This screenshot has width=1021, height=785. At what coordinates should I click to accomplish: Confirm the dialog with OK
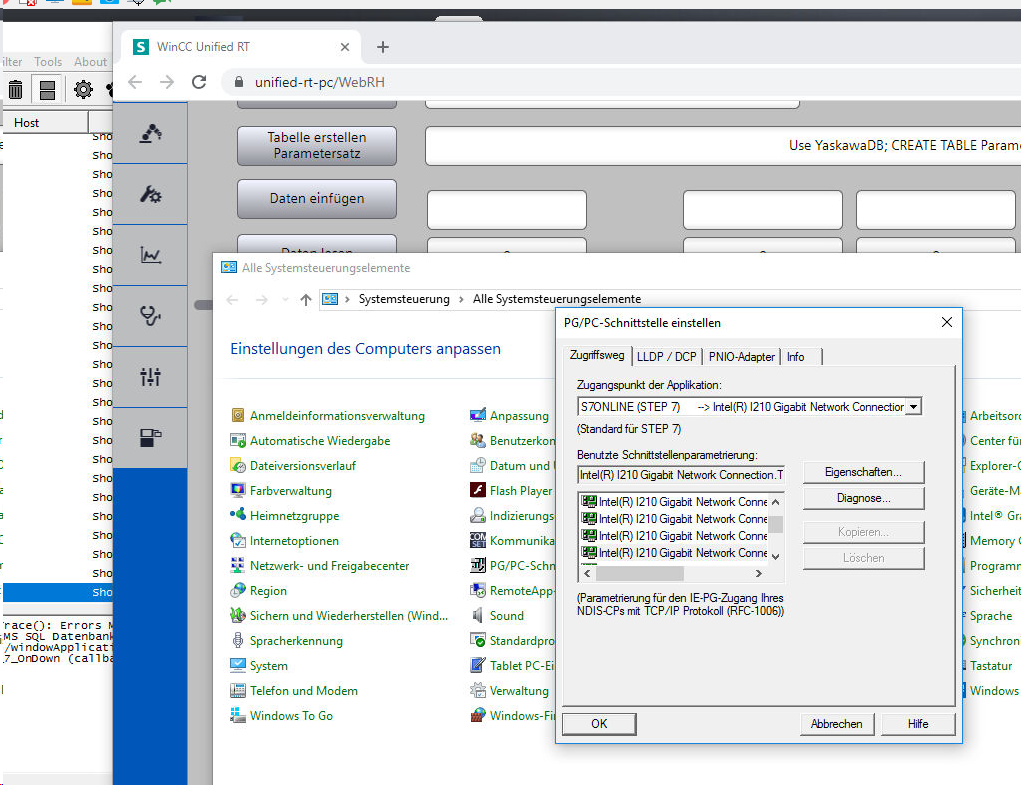(599, 723)
